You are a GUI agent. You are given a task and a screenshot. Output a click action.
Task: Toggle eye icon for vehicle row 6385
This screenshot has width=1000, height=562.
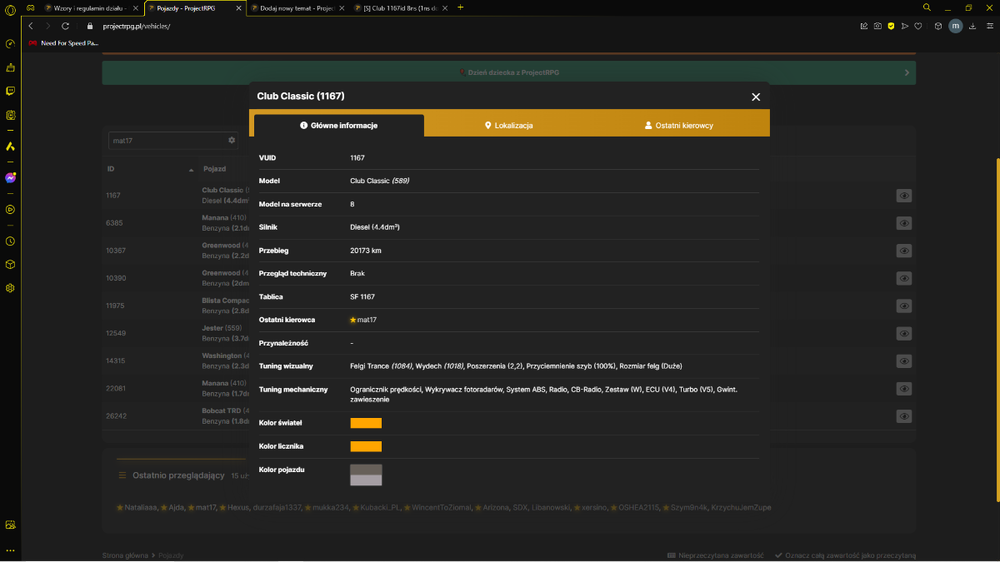pos(904,223)
